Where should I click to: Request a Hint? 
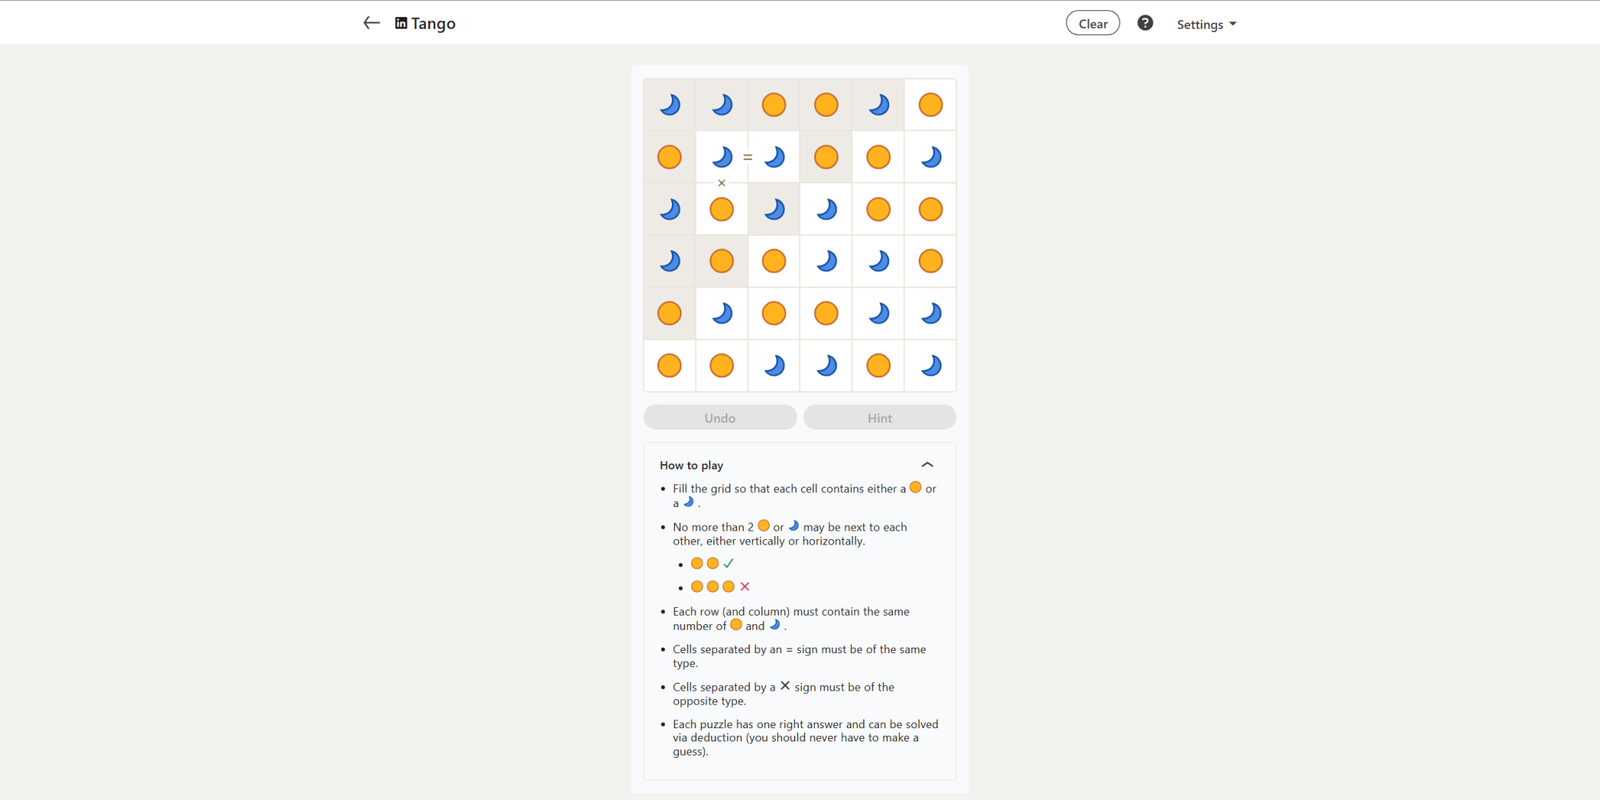[880, 417]
